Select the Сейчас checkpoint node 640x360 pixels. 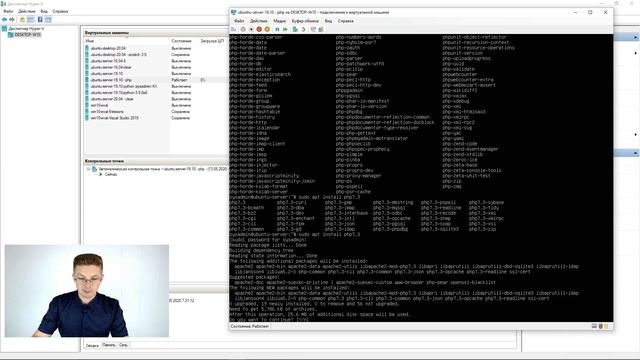pos(111,174)
